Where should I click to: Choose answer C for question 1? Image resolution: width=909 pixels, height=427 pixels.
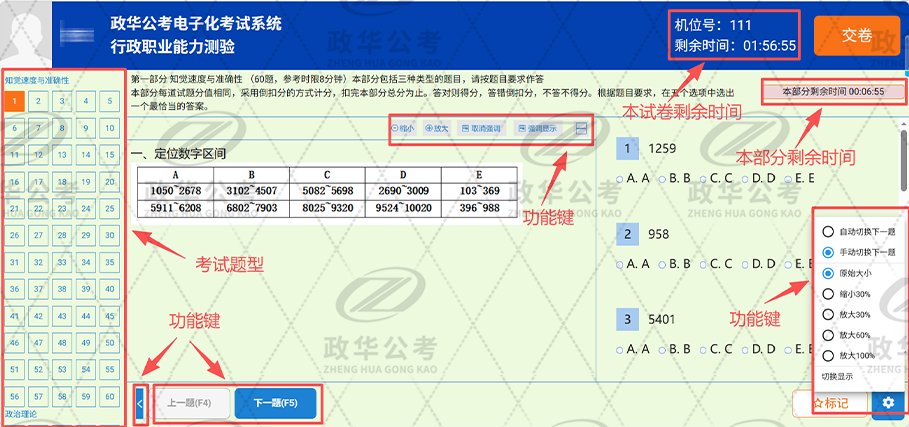716,178
